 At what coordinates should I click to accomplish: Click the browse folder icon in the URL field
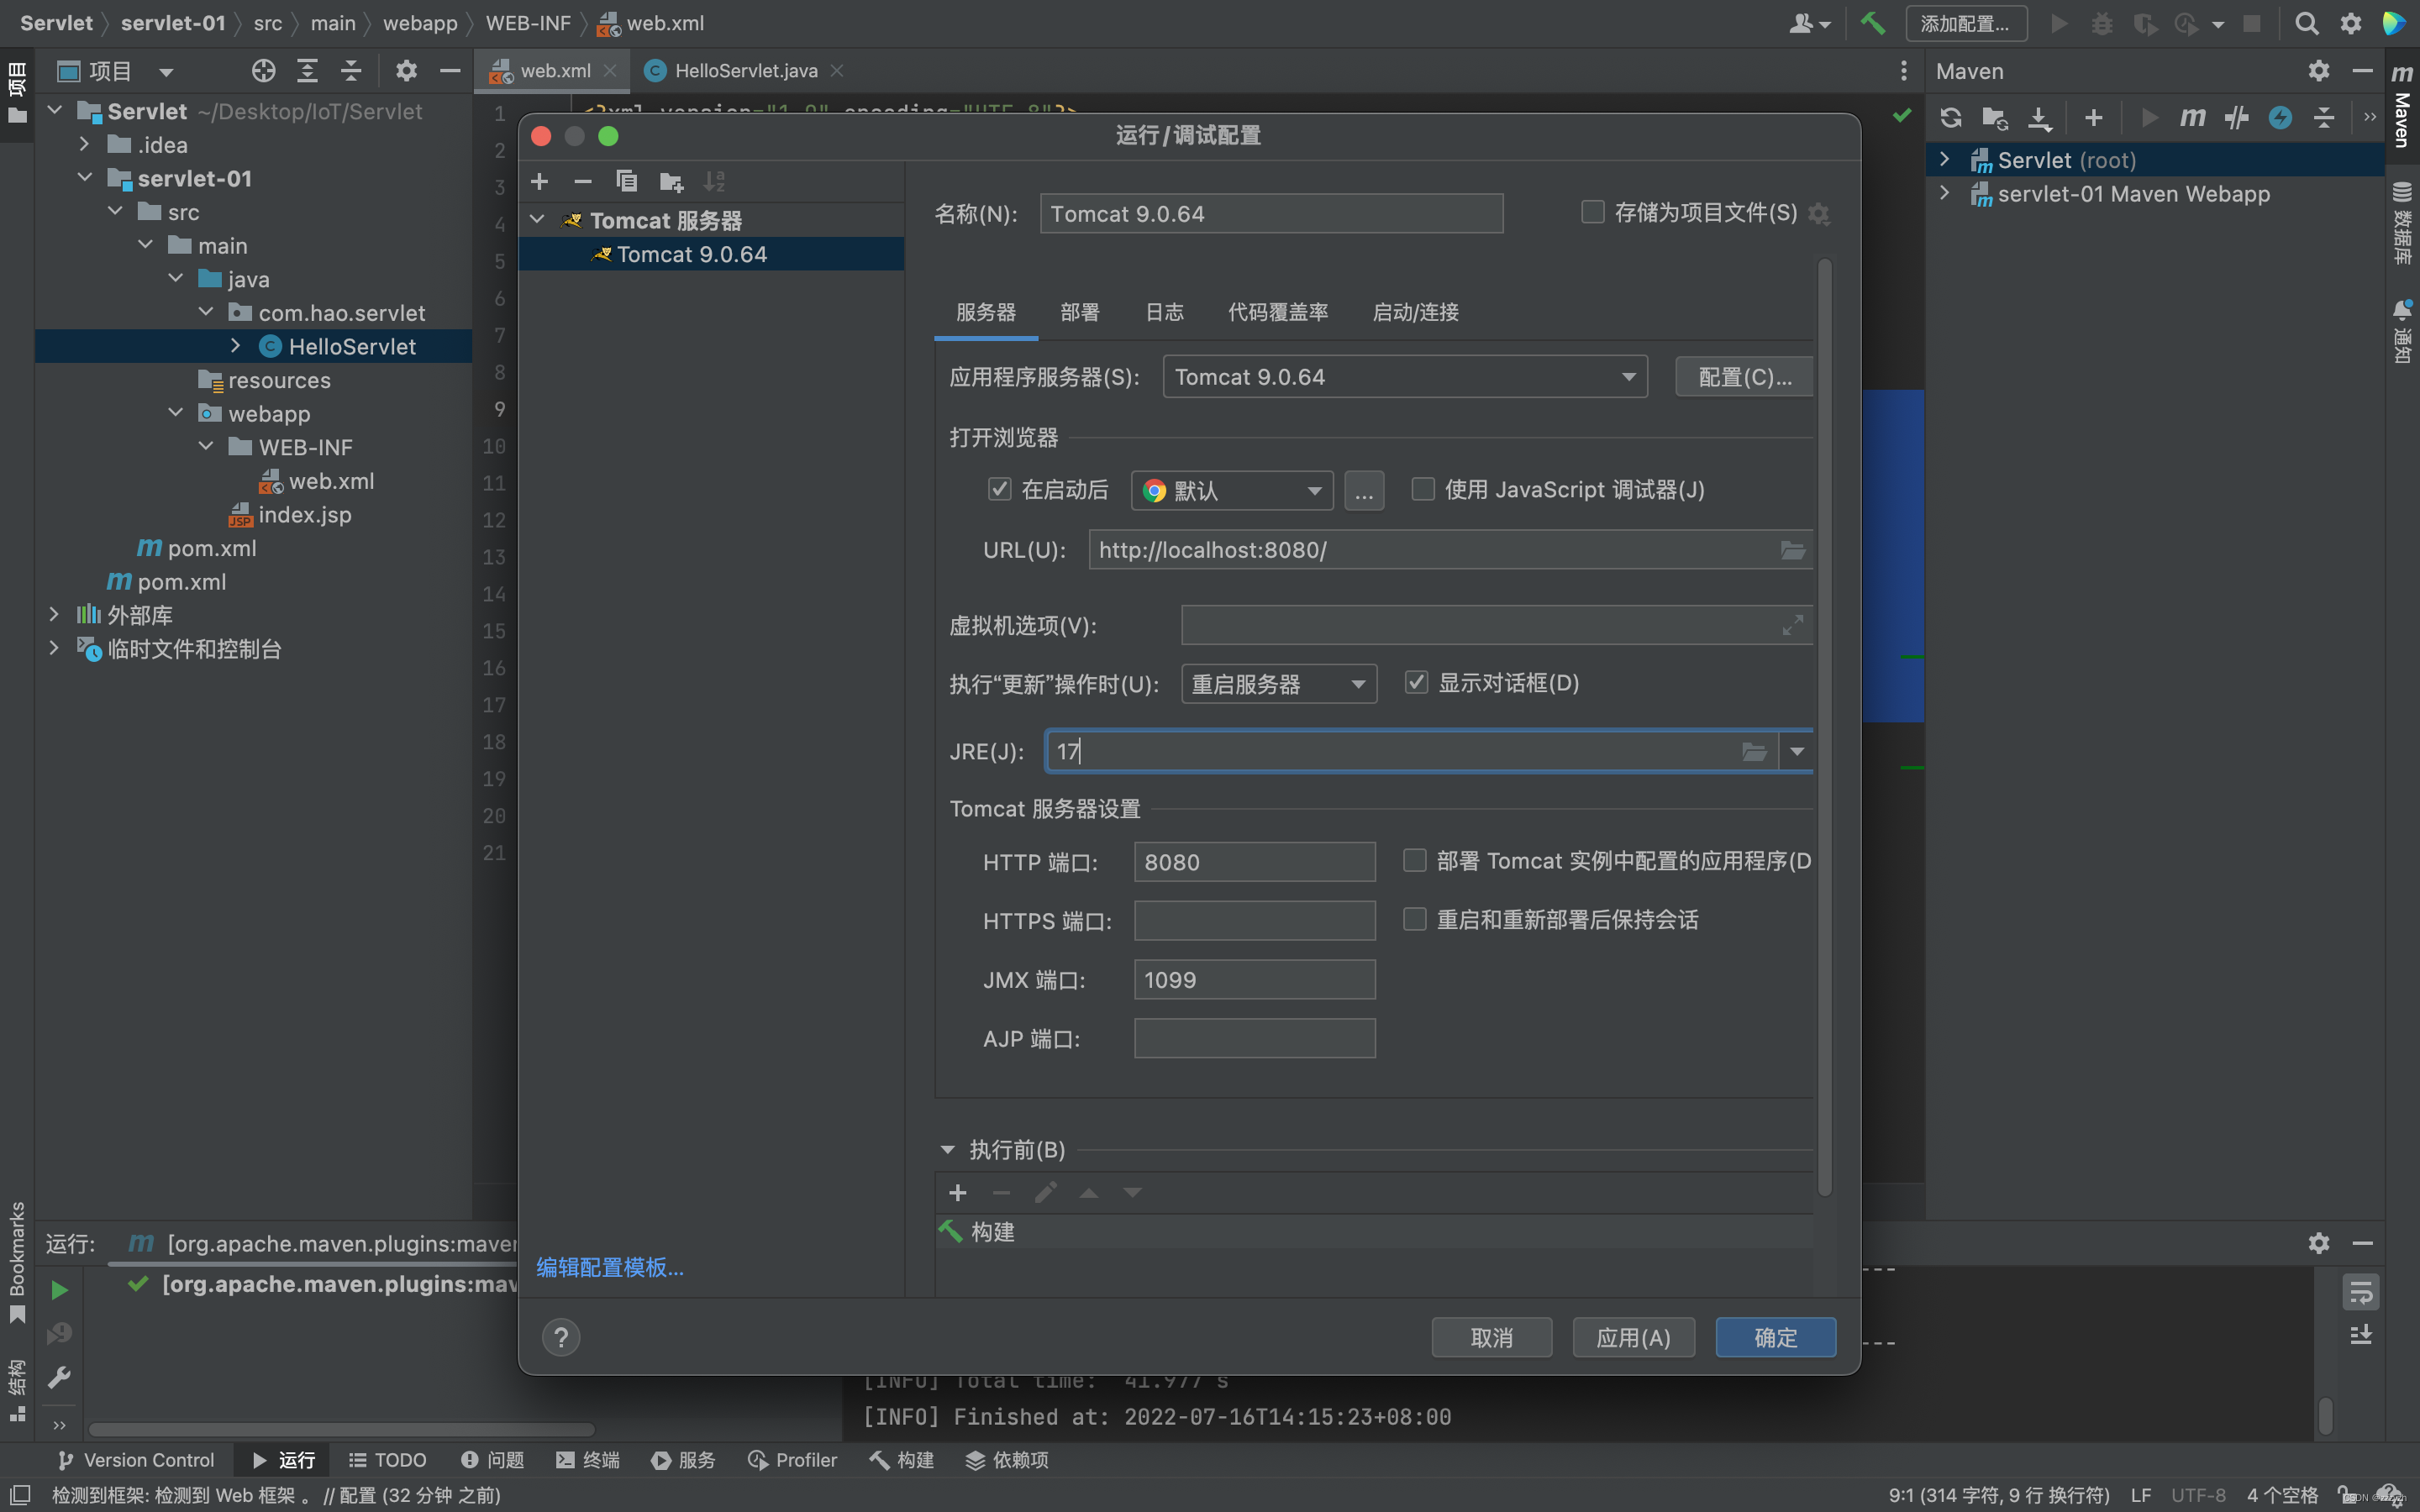click(x=1792, y=550)
